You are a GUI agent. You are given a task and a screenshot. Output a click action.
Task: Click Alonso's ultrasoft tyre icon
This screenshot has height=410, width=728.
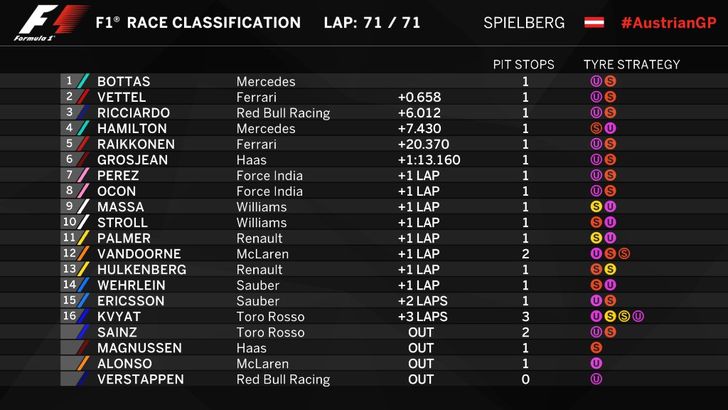coord(596,364)
